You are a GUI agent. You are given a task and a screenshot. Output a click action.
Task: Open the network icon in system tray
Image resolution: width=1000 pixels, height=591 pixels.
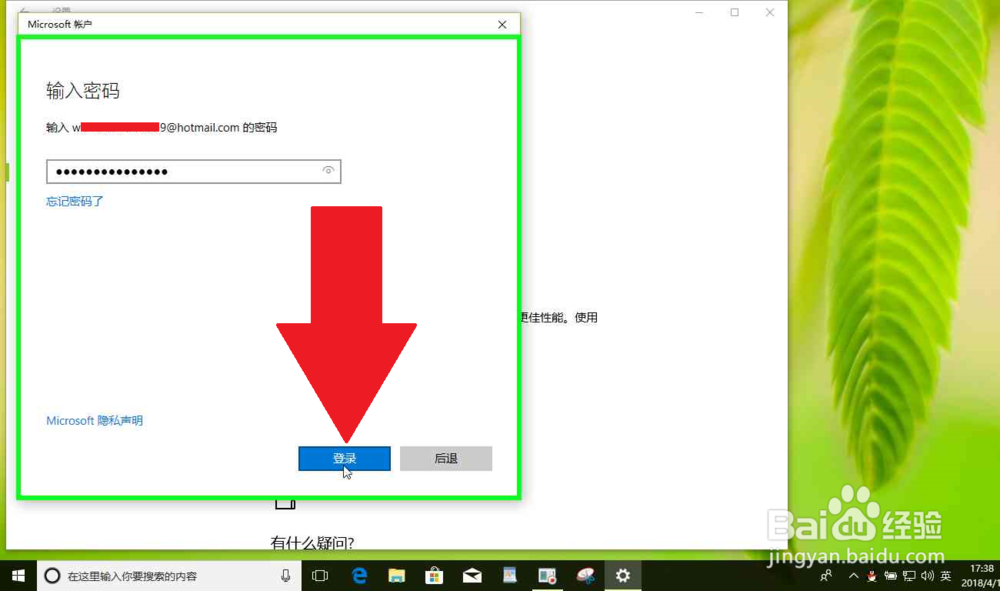(910, 576)
